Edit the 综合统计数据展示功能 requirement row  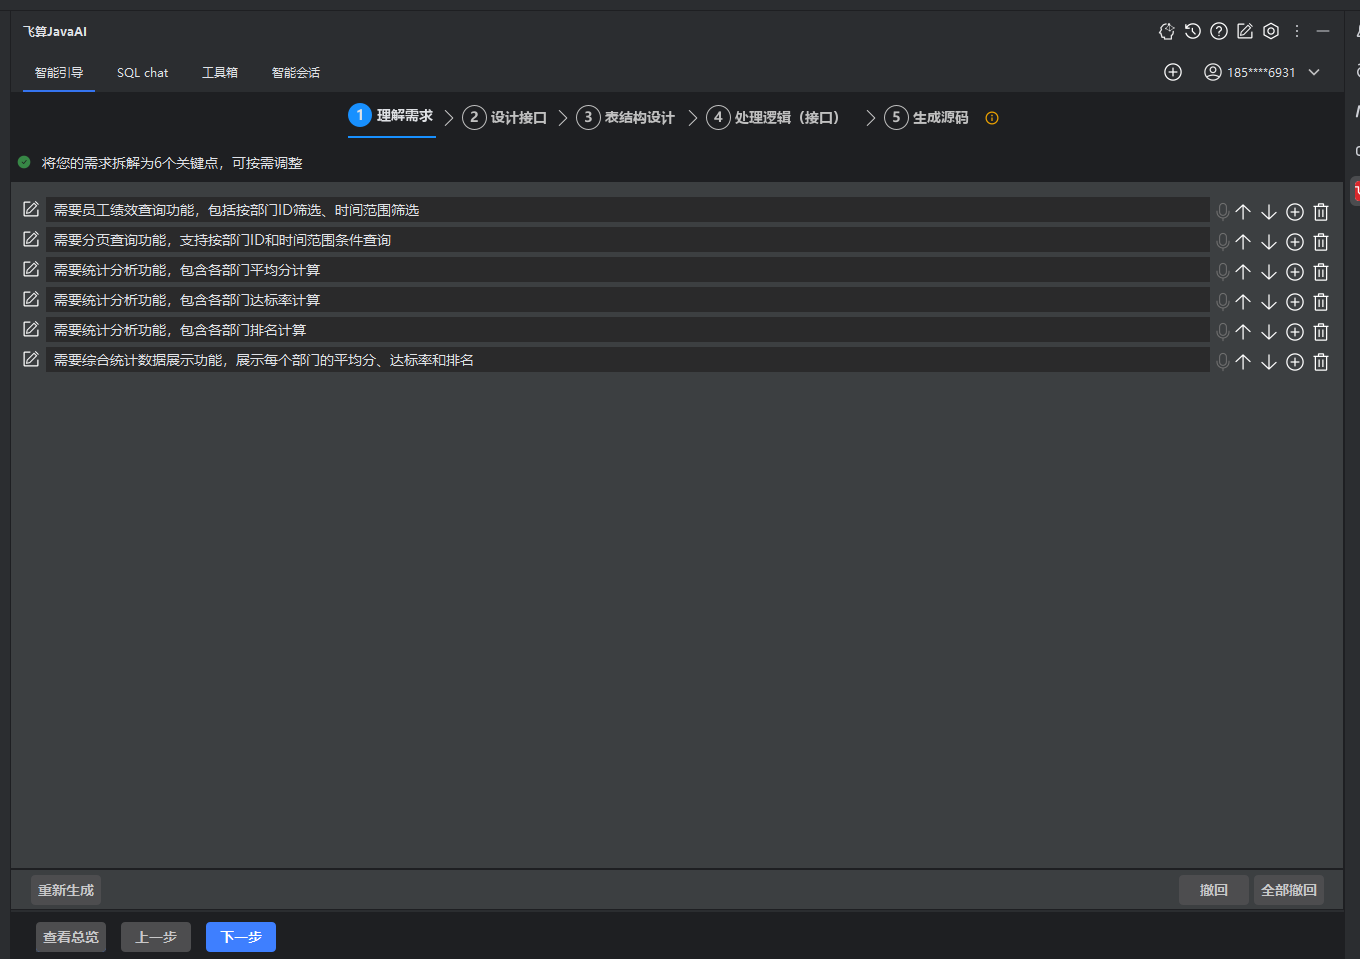[31, 359]
